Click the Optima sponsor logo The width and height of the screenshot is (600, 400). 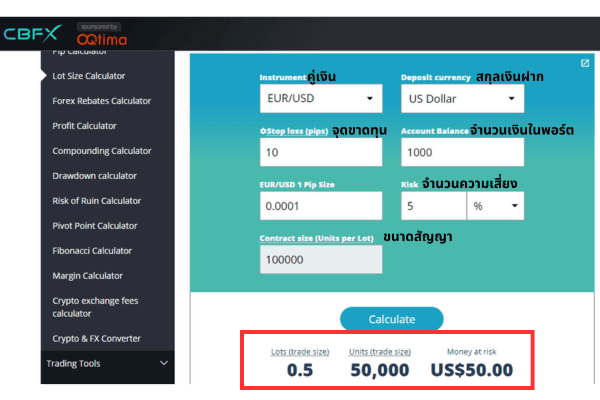[x=101, y=38]
